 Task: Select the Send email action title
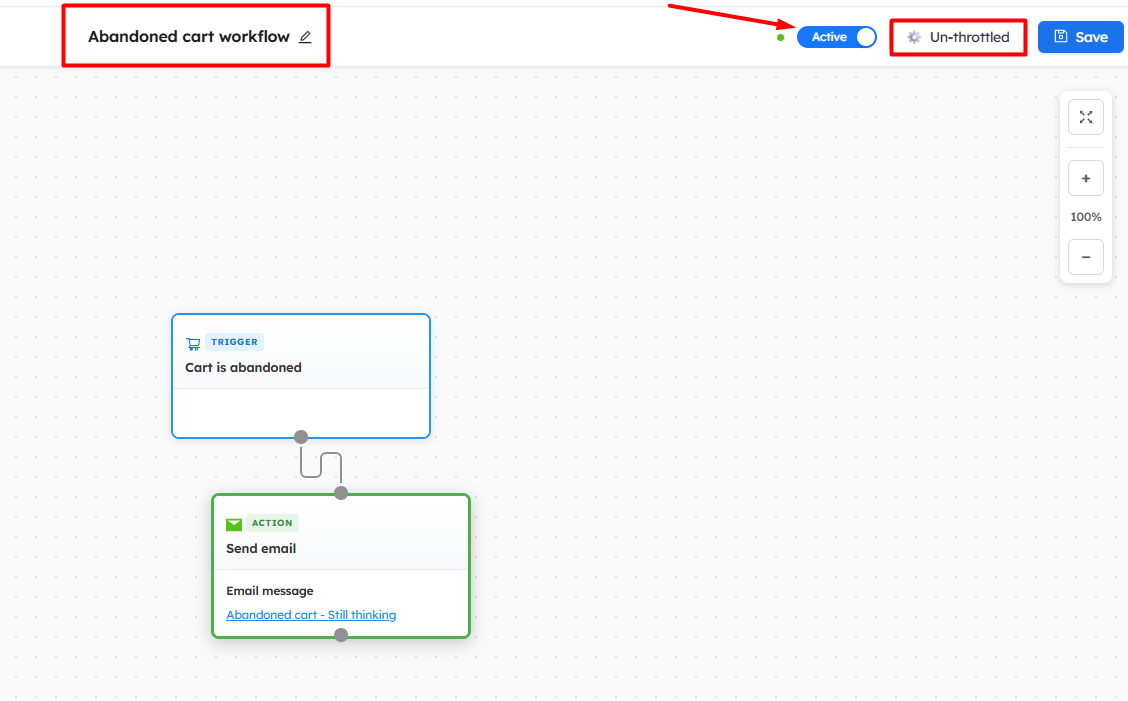261,549
